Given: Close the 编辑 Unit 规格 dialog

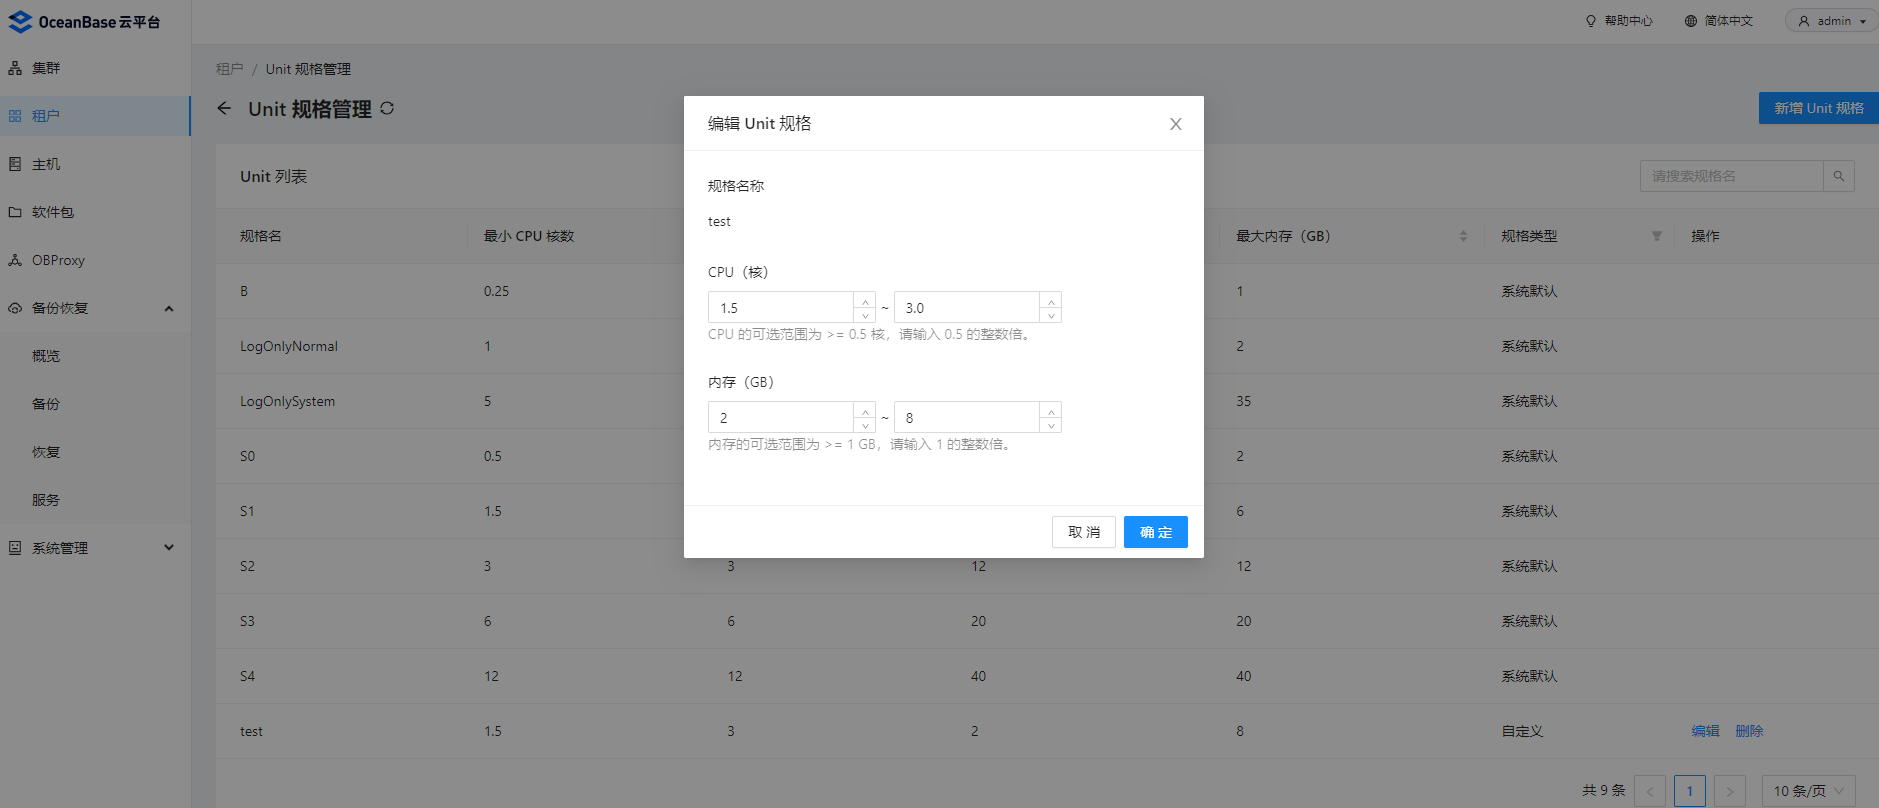Looking at the screenshot, I should [x=1176, y=124].
